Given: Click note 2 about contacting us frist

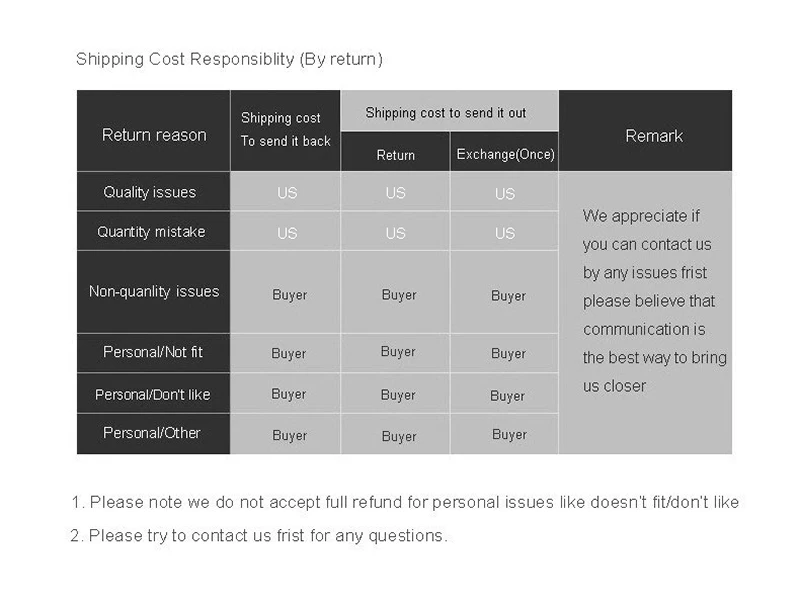Looking at the screenshot, I should point(259,536).
